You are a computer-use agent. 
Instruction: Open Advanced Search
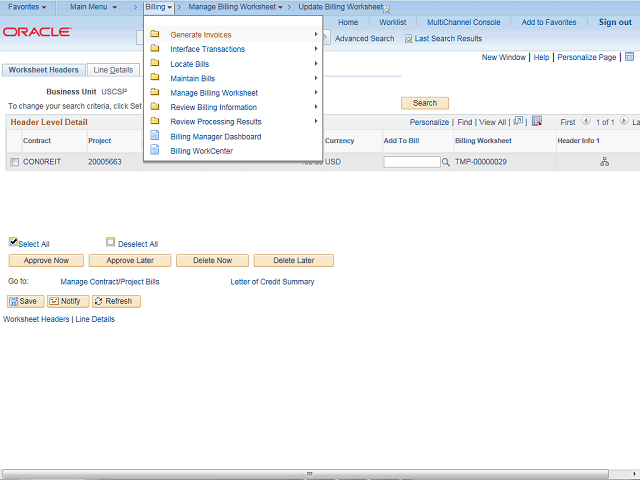pyautogui.click(x=364, y=39)
